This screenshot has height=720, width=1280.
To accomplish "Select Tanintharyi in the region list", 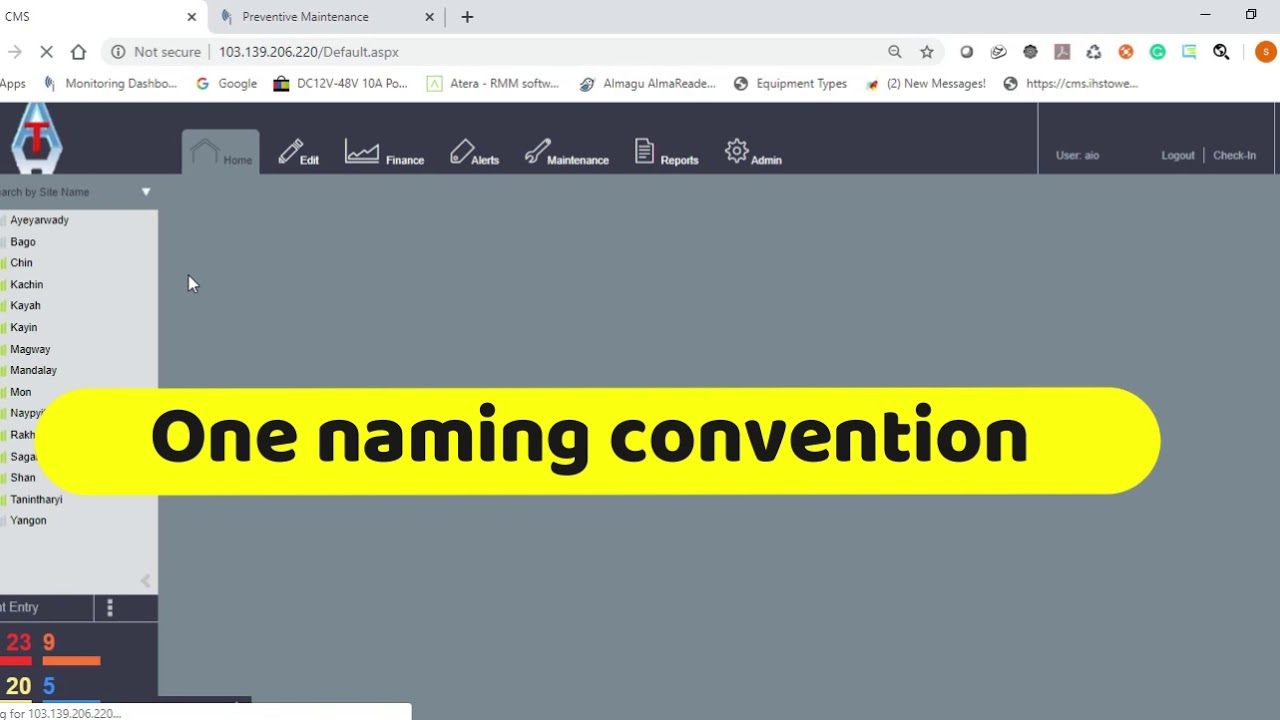I will point(36,500).
